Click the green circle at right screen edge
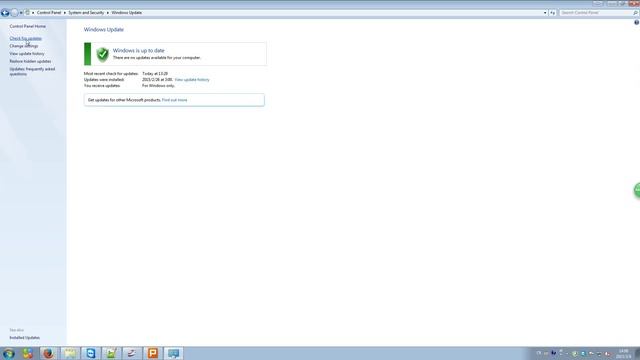 click(x=637, y=190)
